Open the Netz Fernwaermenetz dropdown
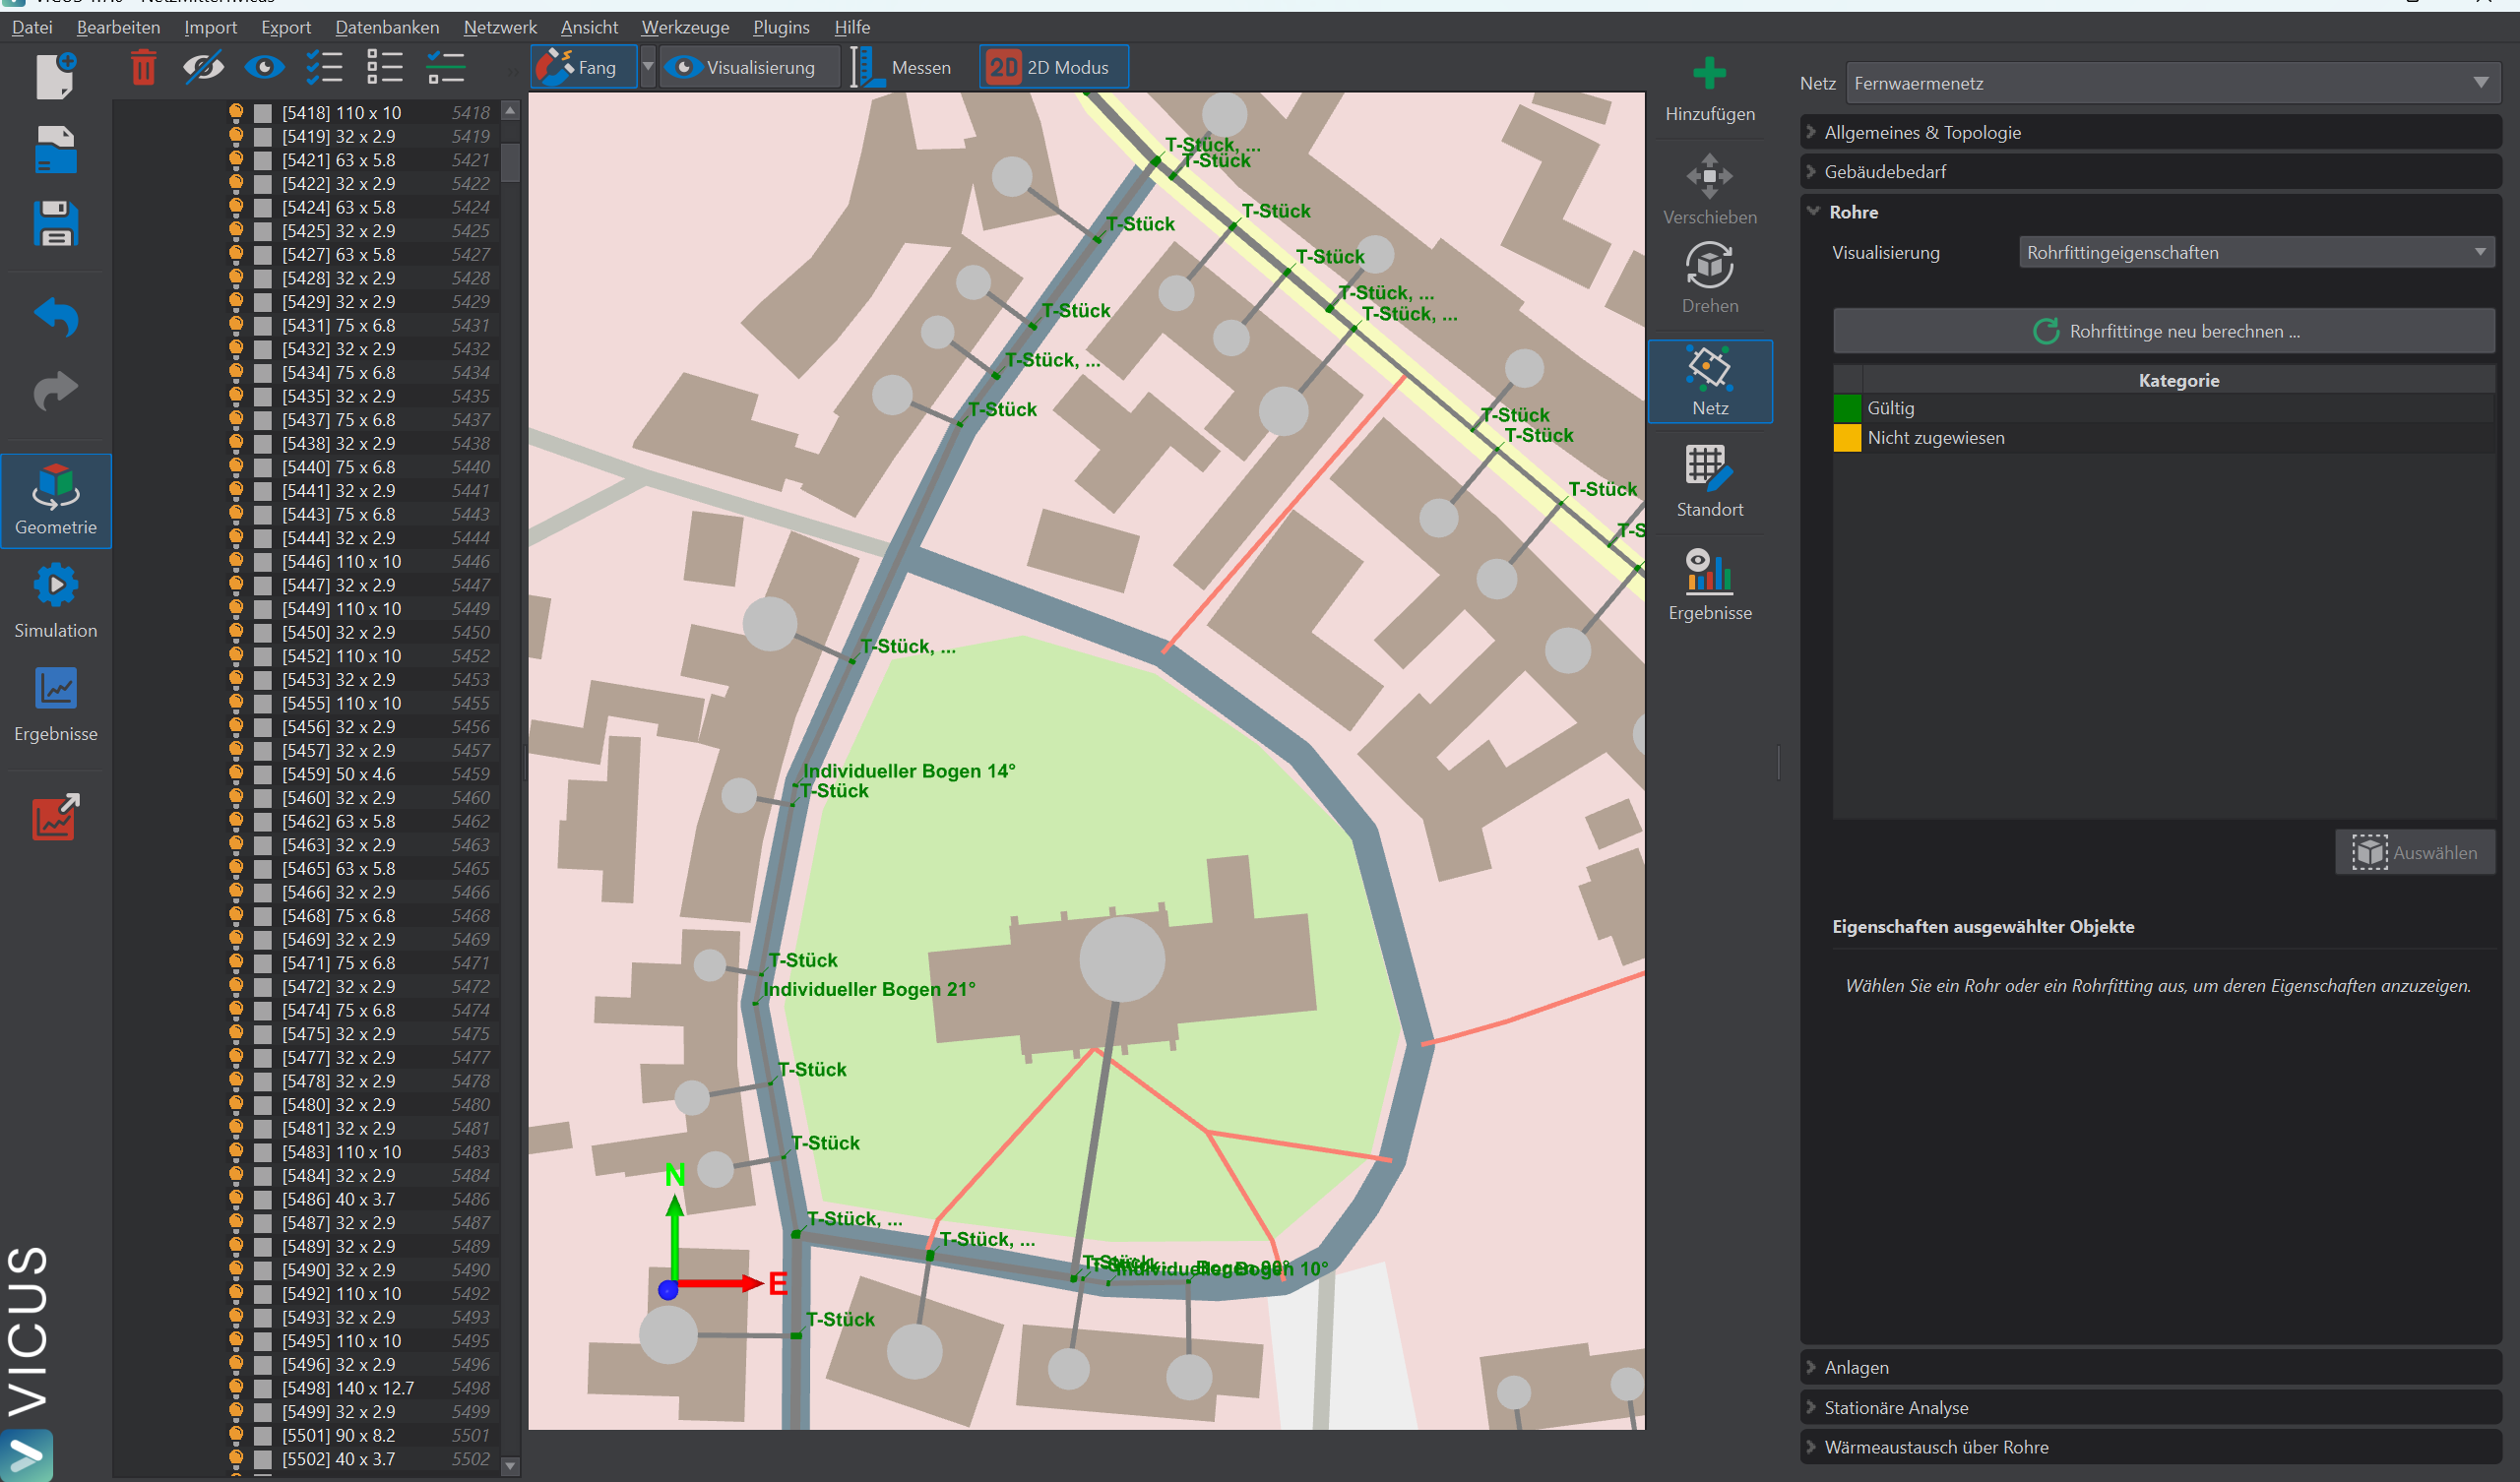 pos(2172,83)
